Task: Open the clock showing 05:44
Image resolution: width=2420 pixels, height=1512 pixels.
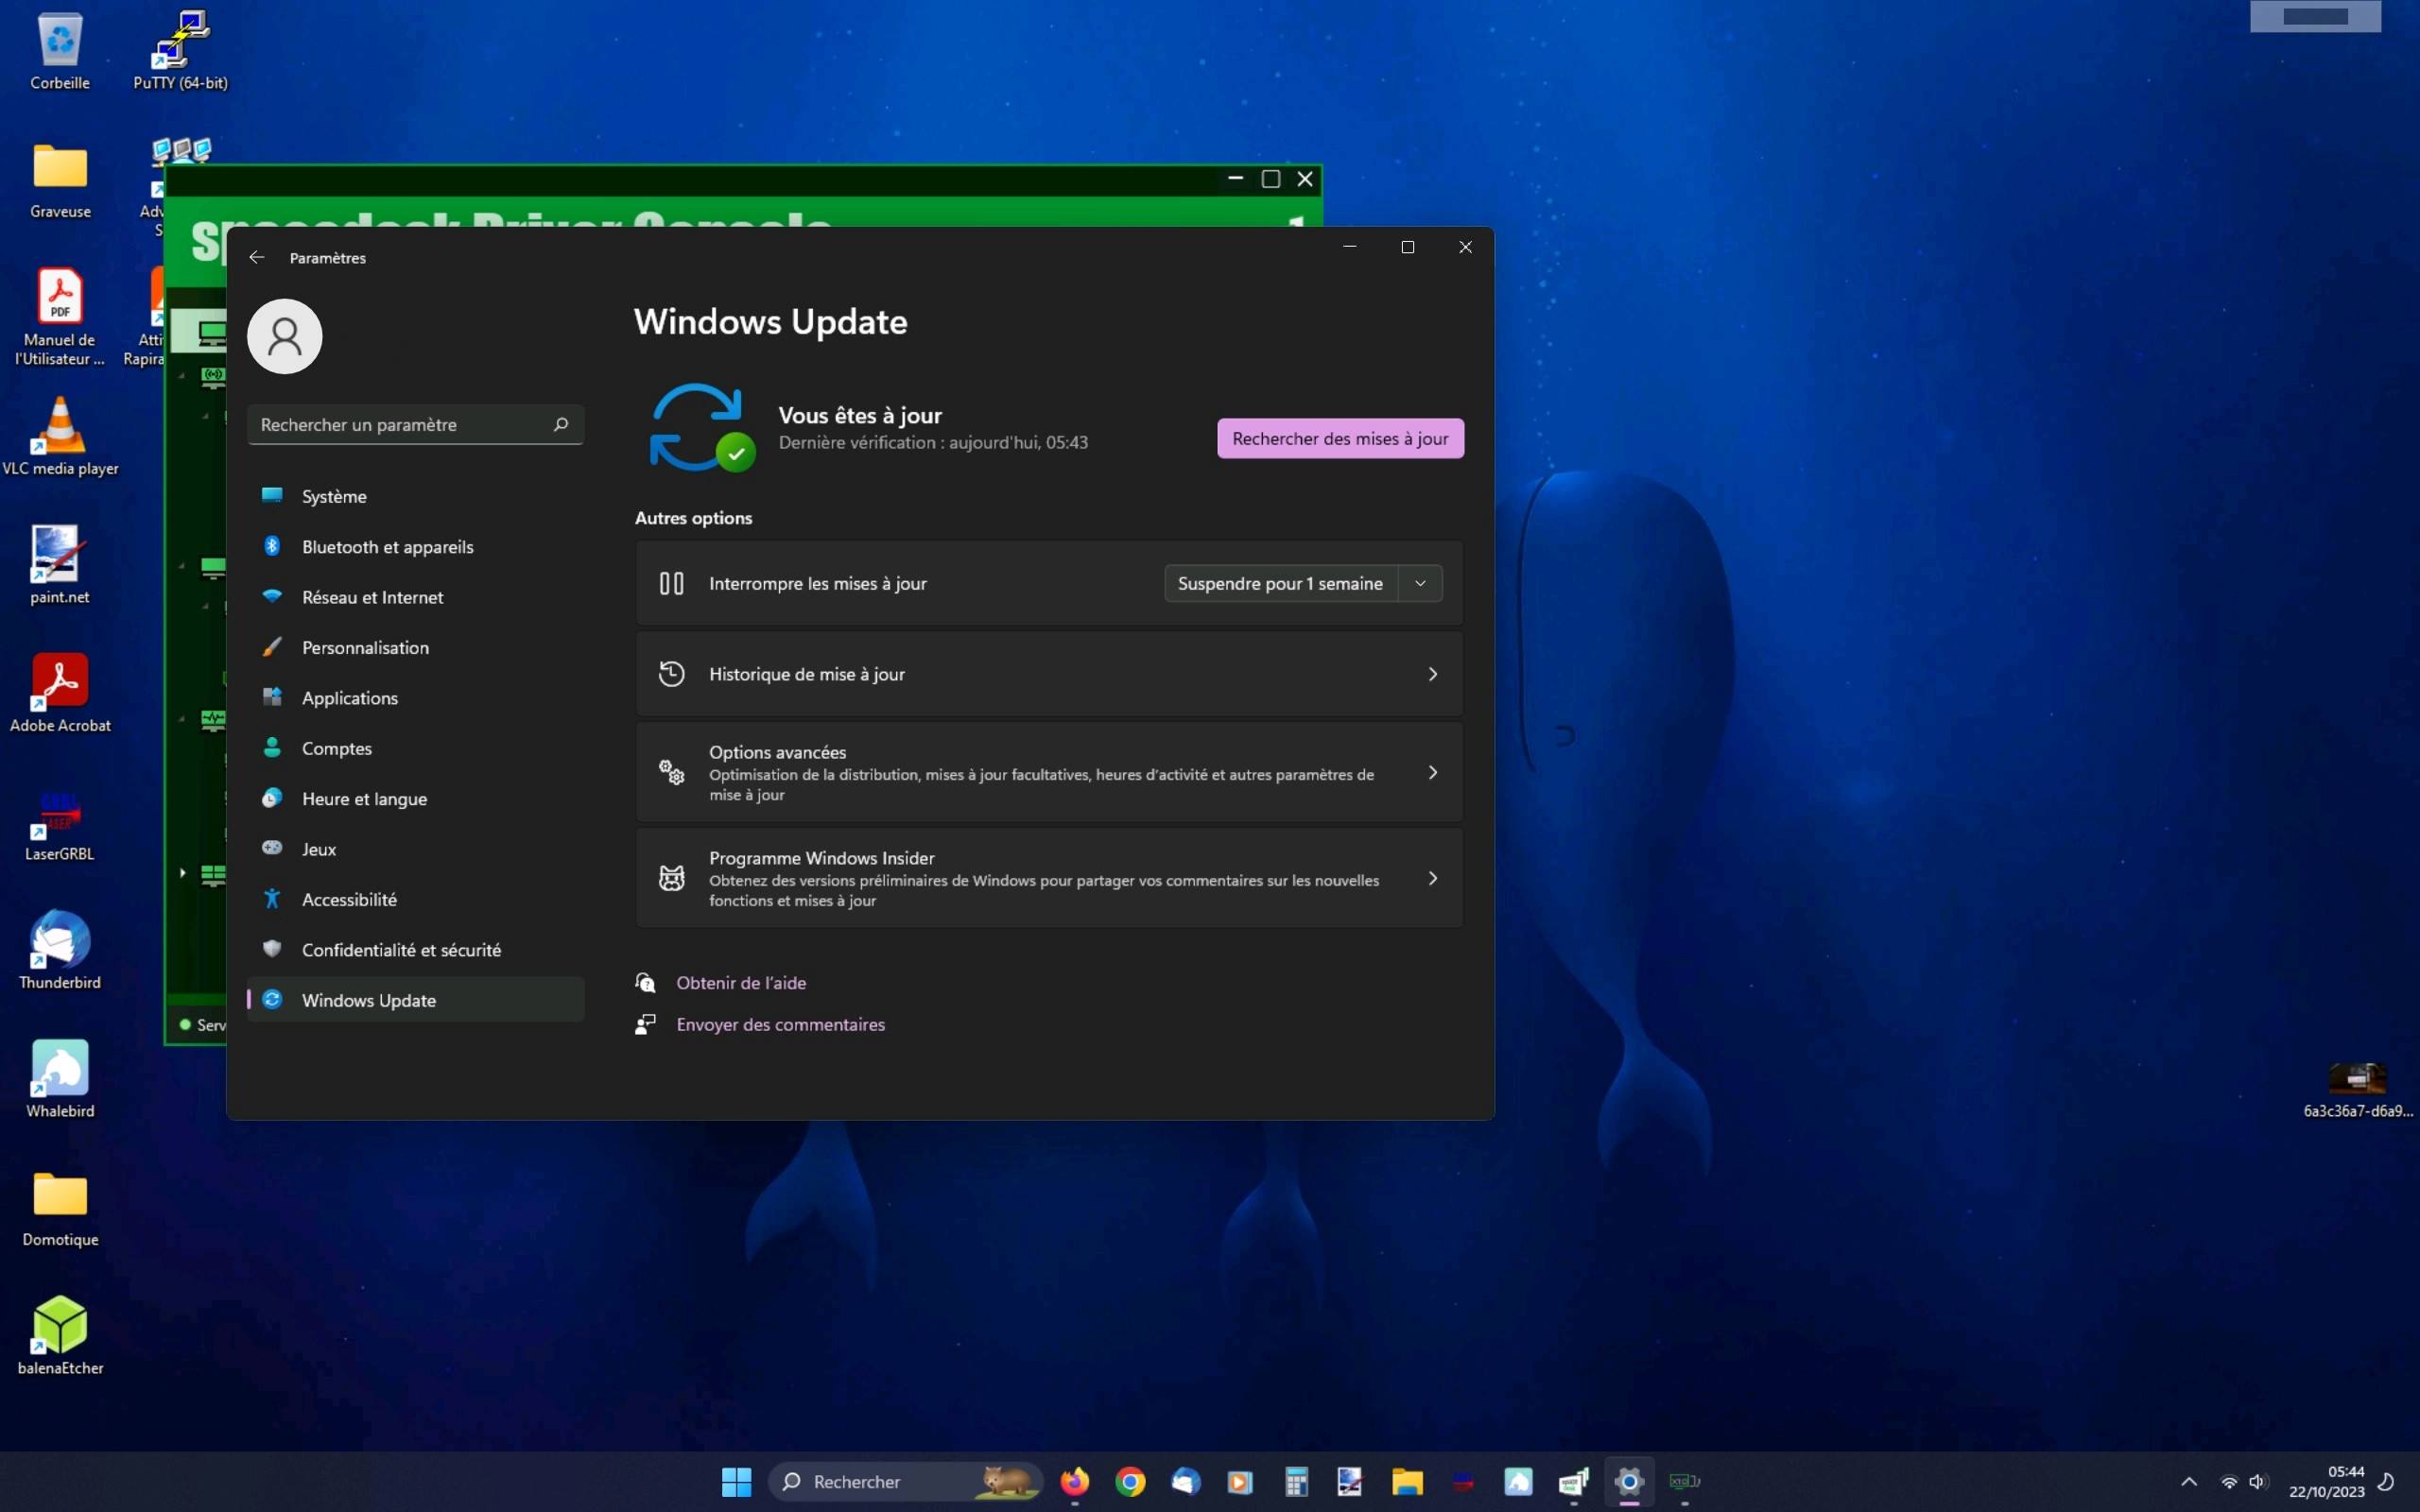Action: click(x=2326, y=1482)
